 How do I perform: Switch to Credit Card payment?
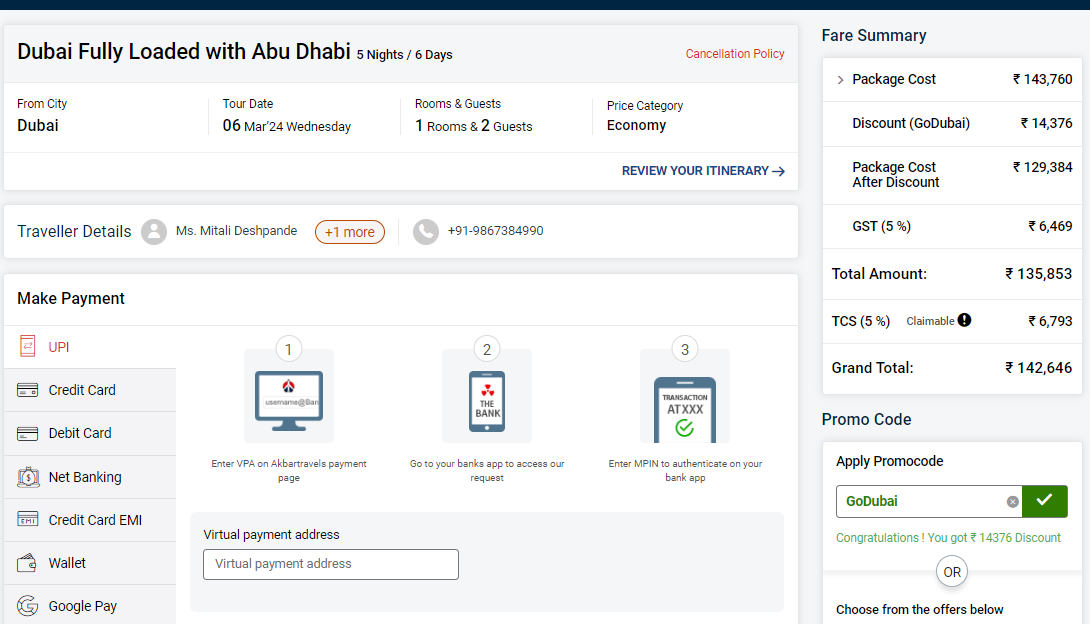[x=90, y=390]
